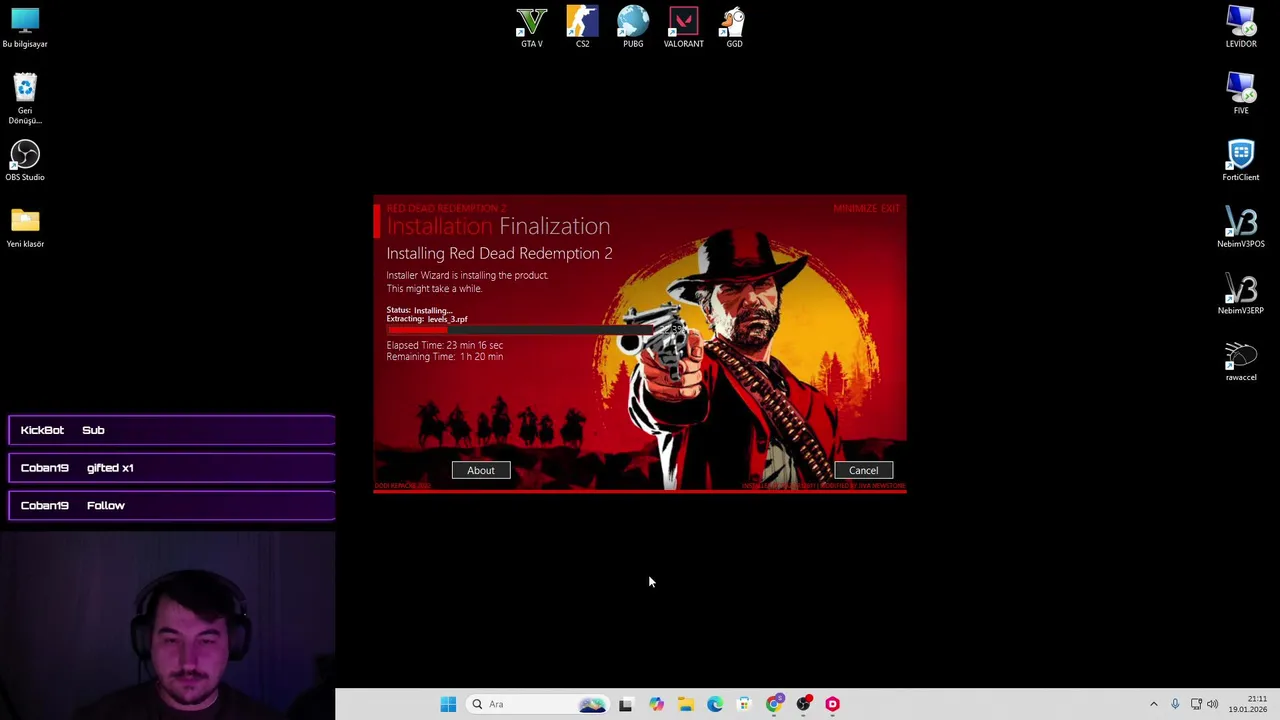Open the clock and date flyout
Viewport: 1280px width, 720px height.
click(1248, 704)
